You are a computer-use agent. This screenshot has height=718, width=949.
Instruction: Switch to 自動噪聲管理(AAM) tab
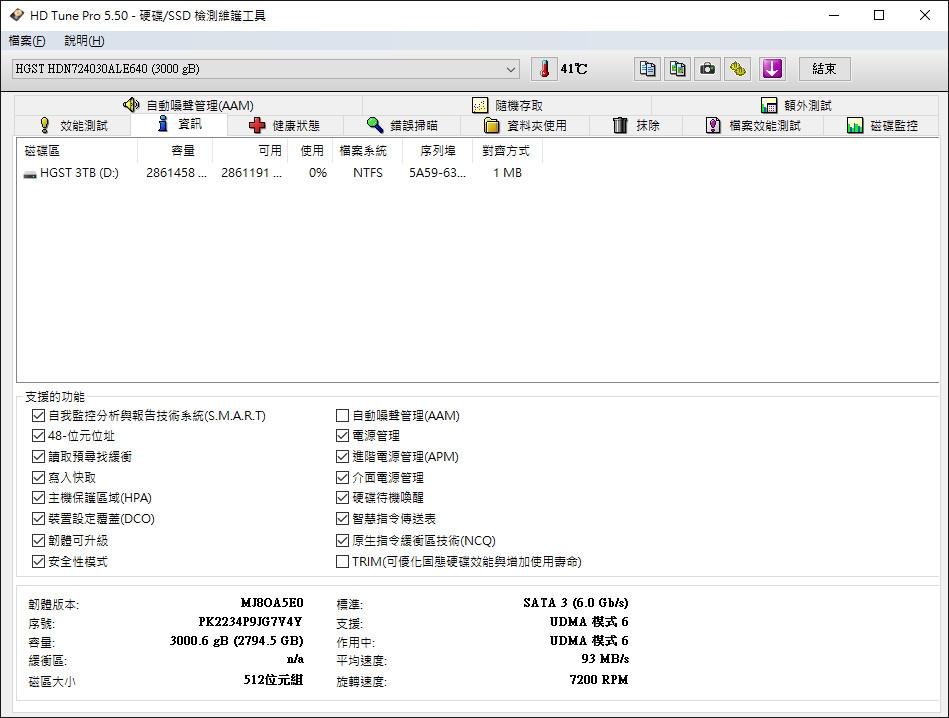(188, 105)
